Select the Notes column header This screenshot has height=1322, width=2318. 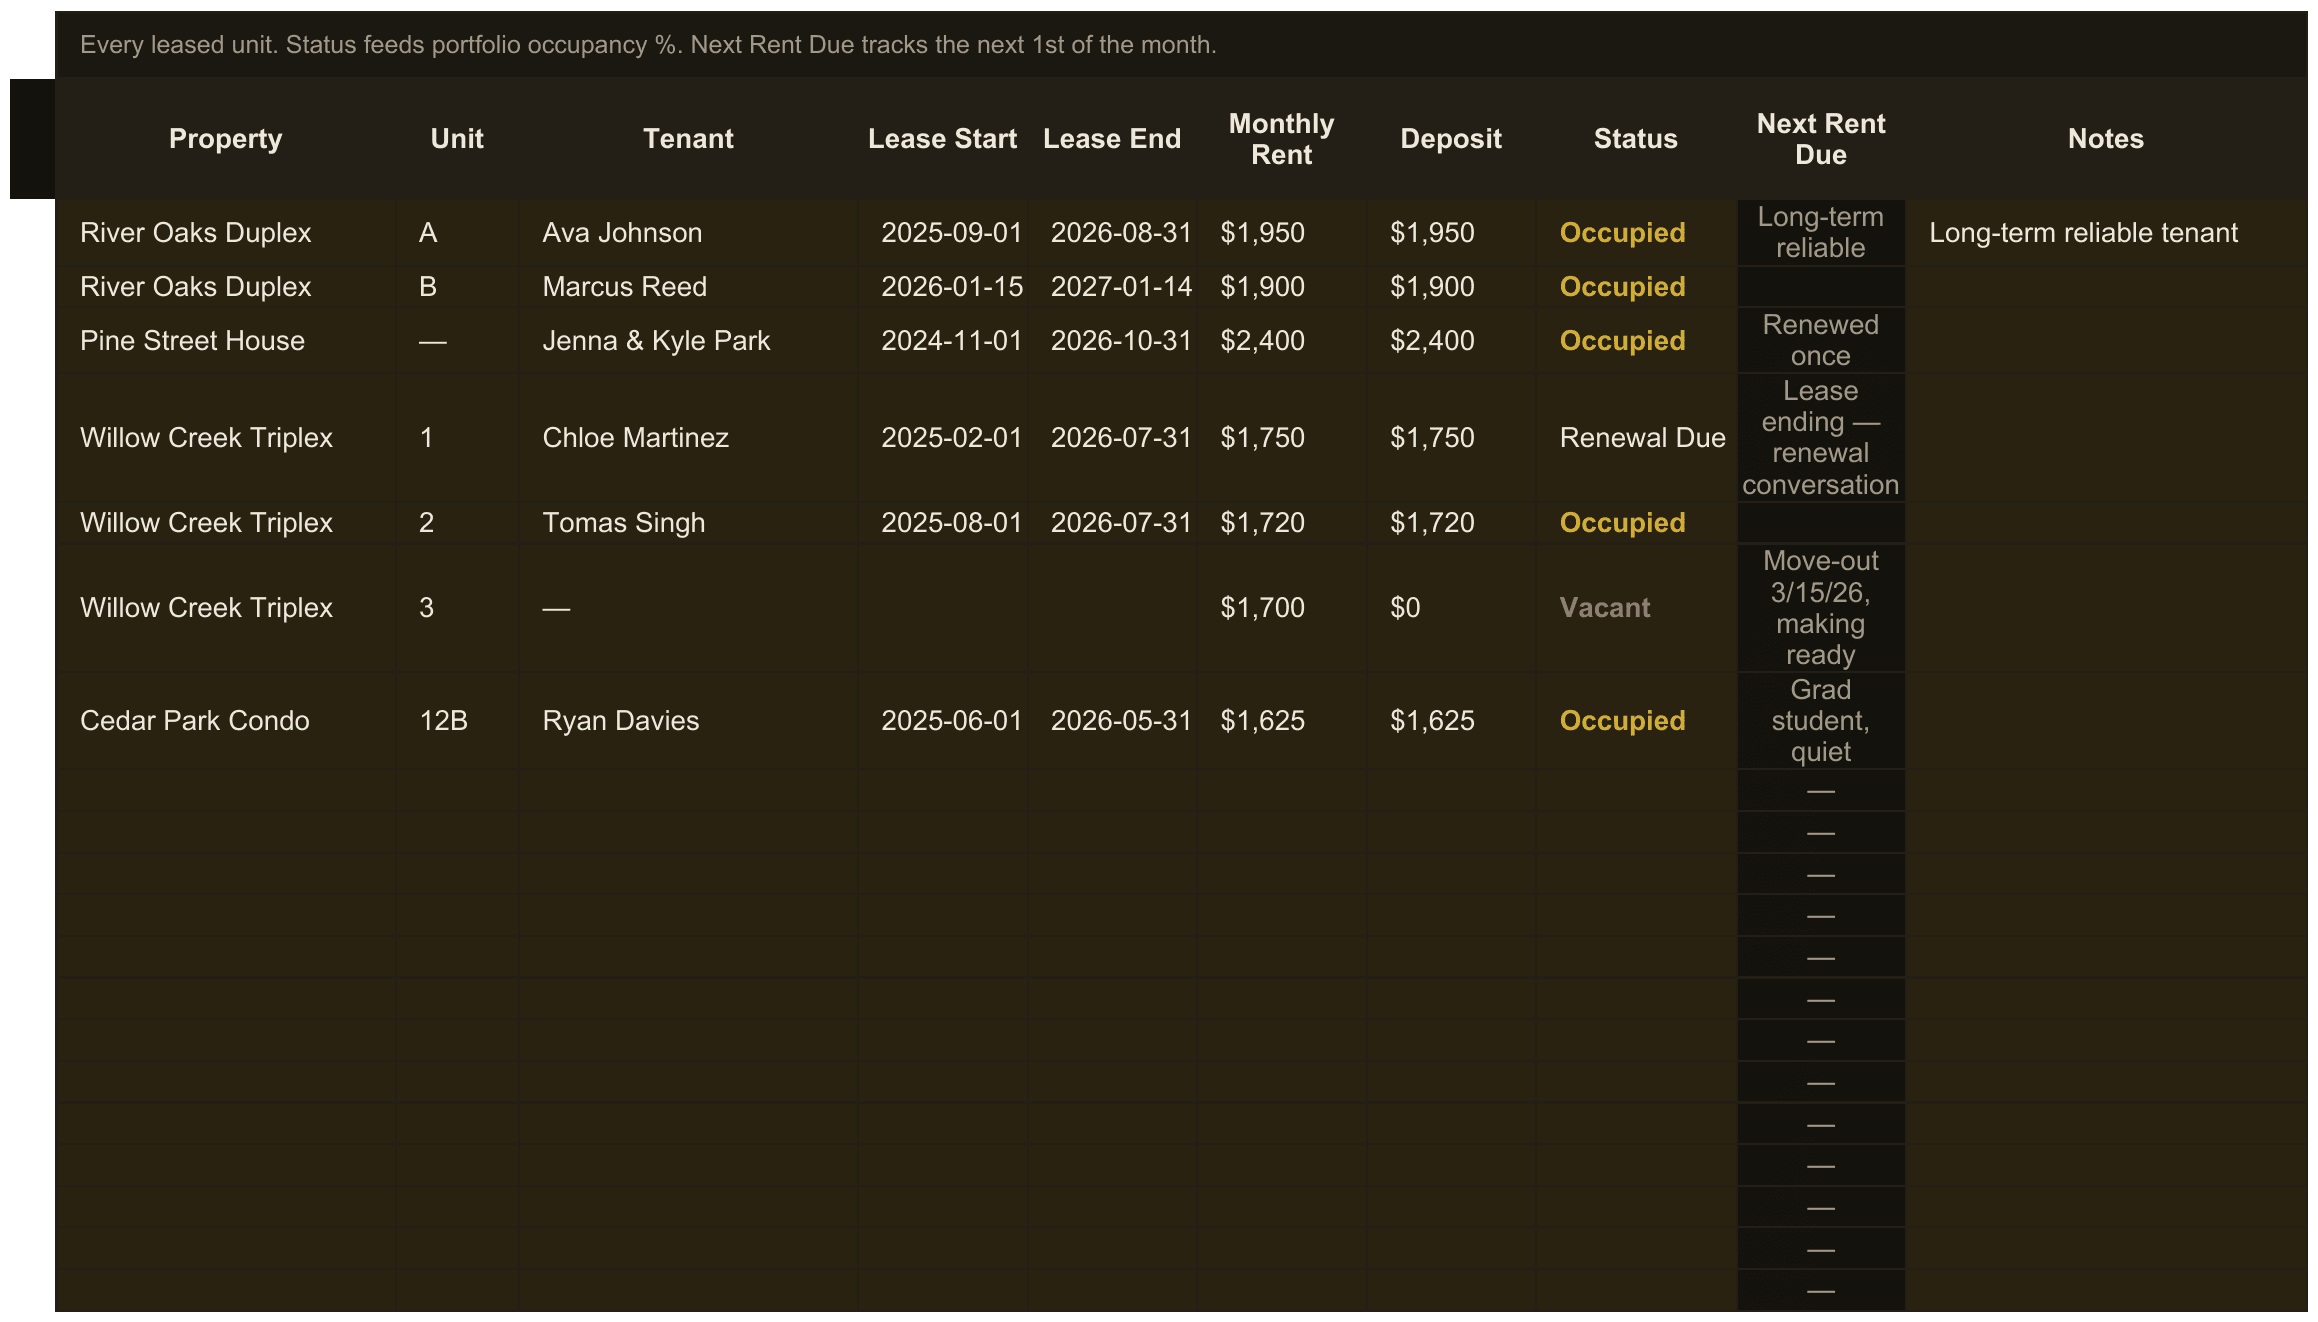pos(2106,139)
